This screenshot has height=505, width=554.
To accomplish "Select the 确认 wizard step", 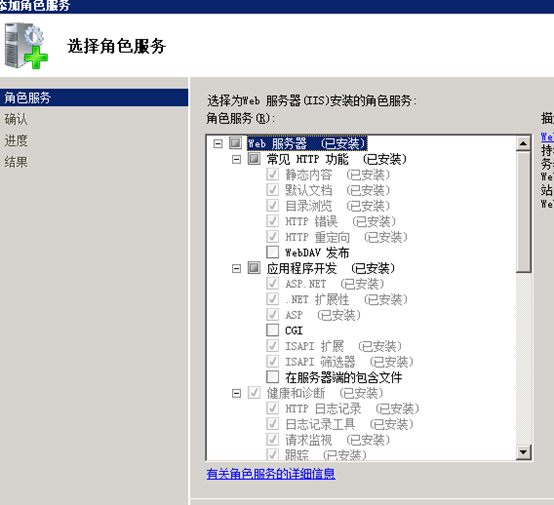I will tap(16, 119).
